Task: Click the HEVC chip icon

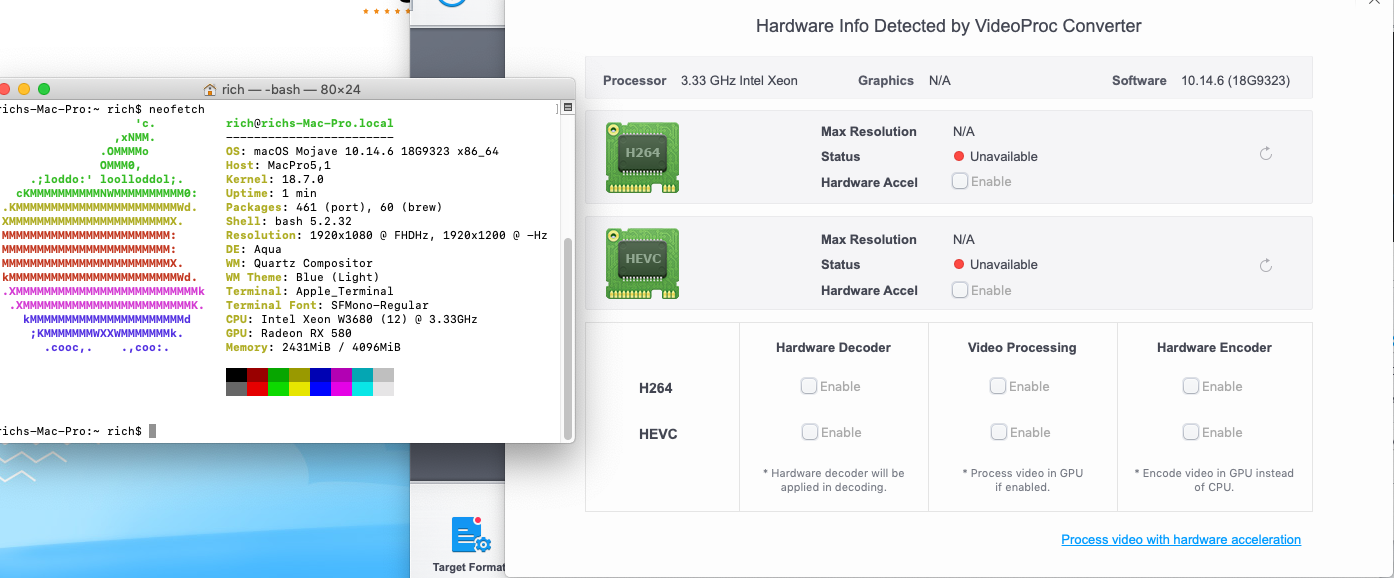Action: pos(642,264)
